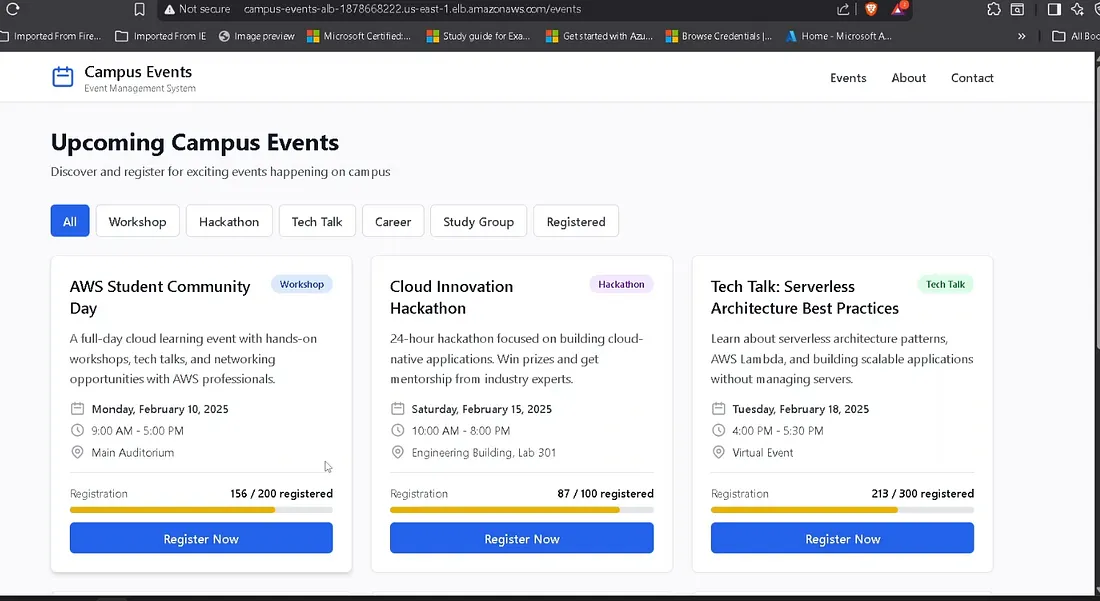Open the Microsoft Certified bookmark
1100x601 pixels.
(x=359, y=36)
